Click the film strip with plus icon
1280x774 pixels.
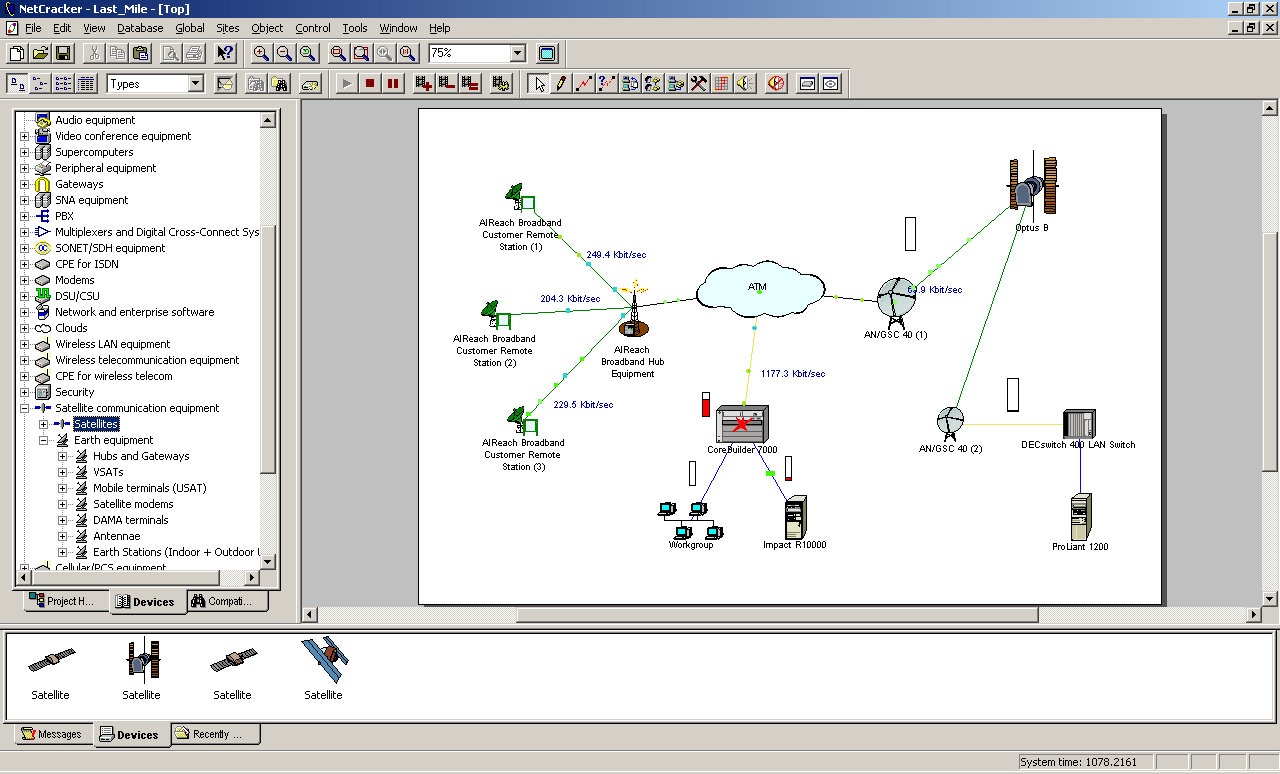click(x=424, y=84)
